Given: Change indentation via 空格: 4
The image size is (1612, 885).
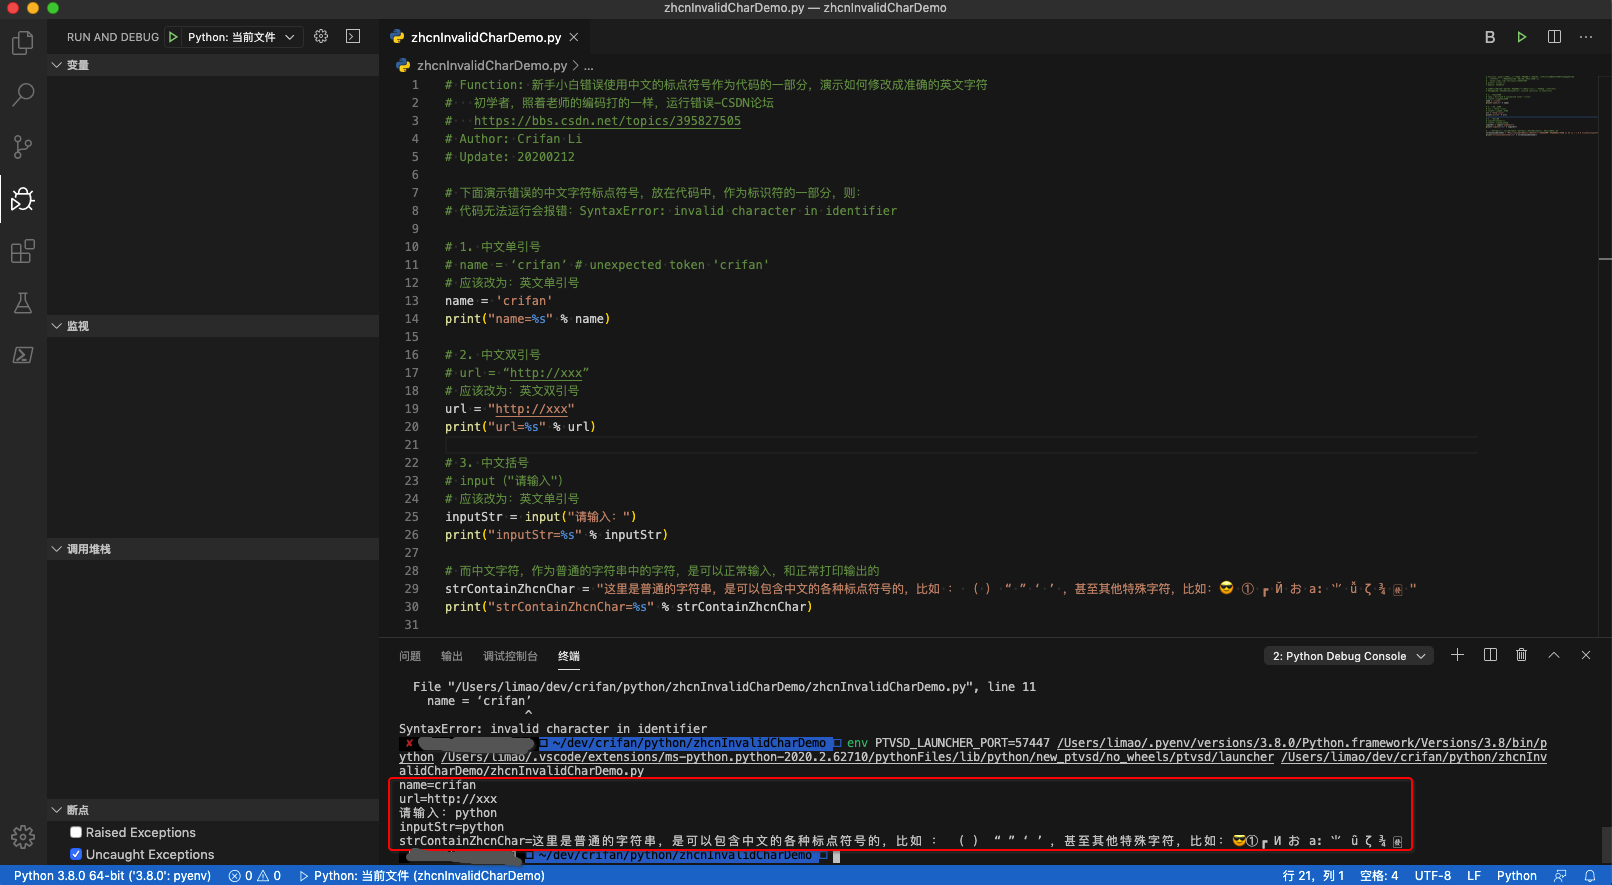Looking at the screenshot, I should click(1379, 876).
